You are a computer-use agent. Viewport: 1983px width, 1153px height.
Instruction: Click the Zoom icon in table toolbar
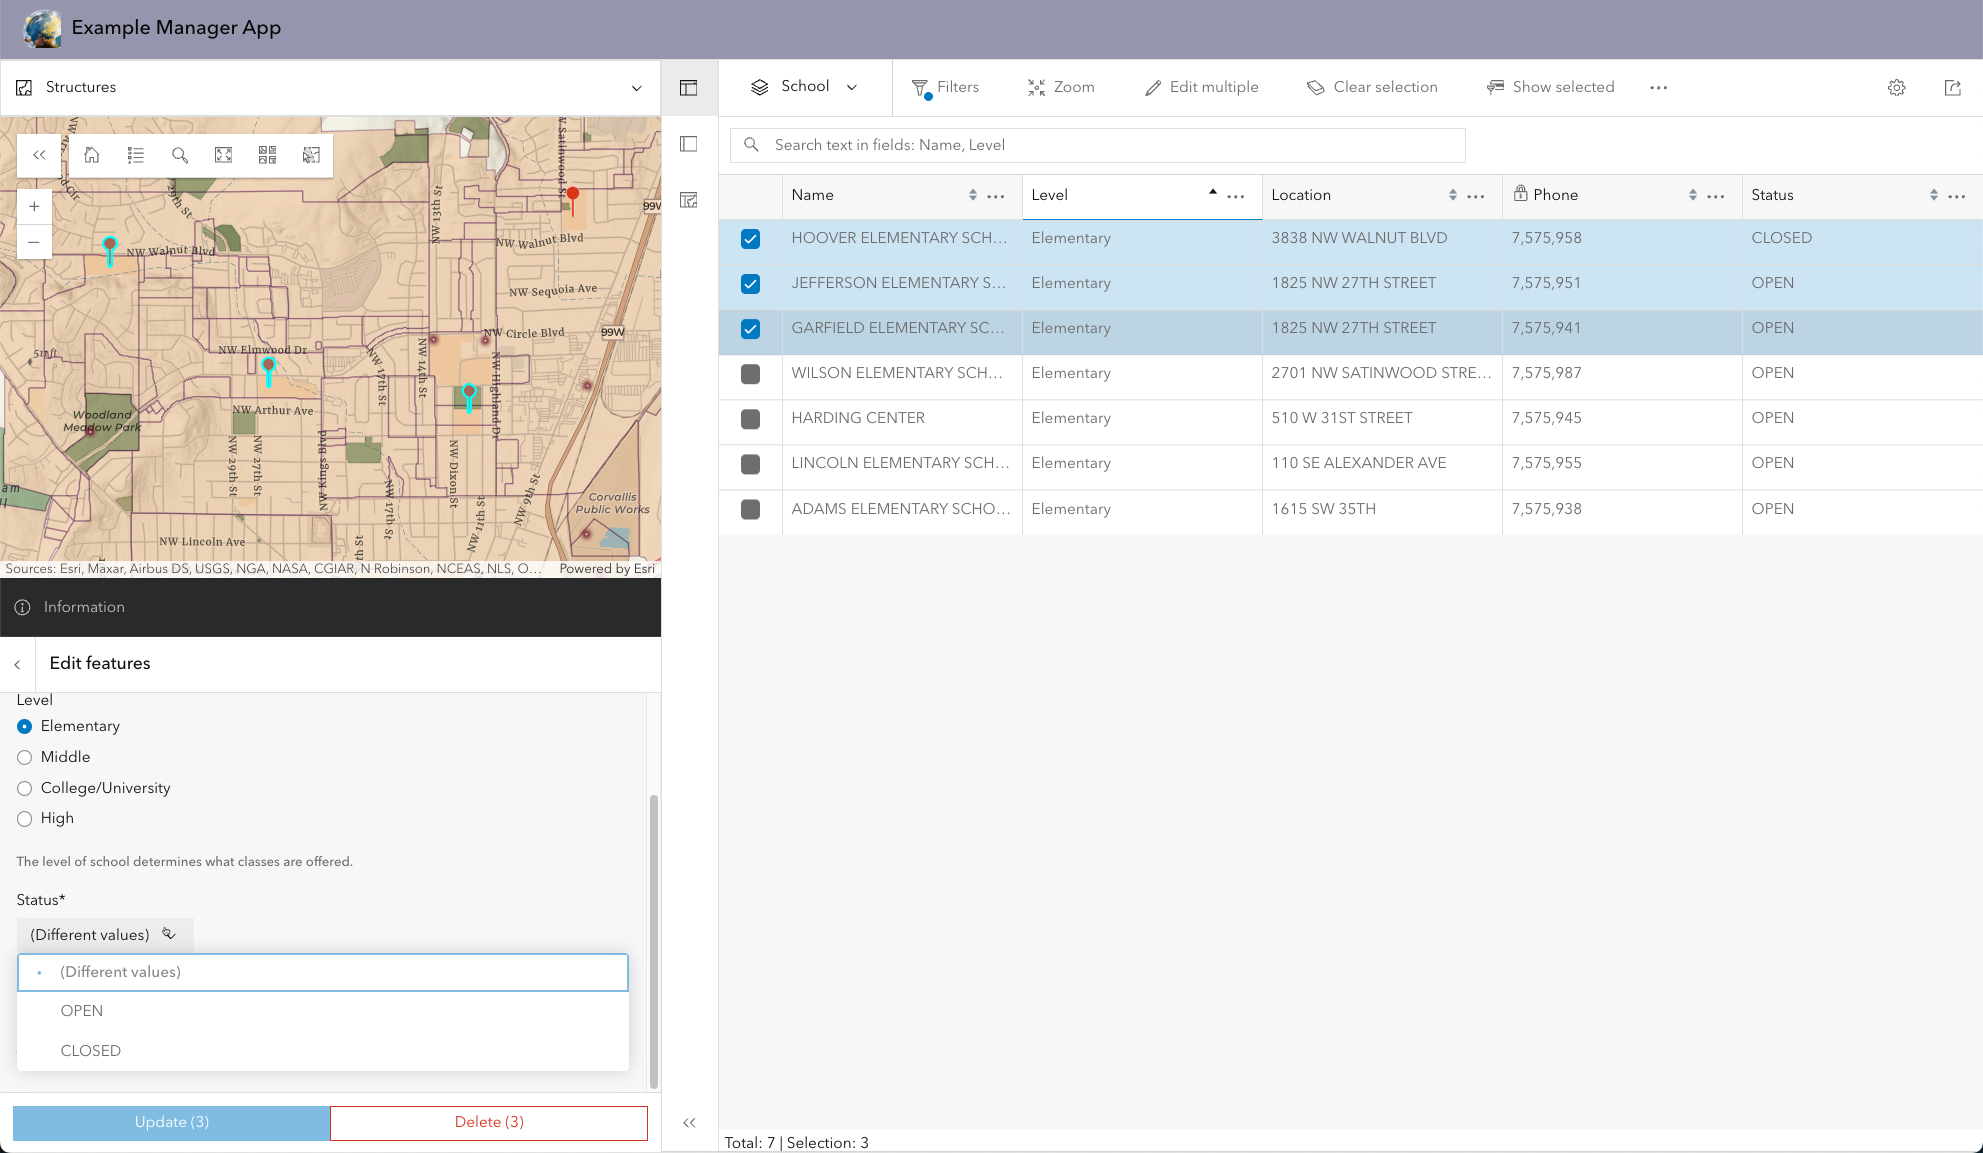click(1061, 87)
